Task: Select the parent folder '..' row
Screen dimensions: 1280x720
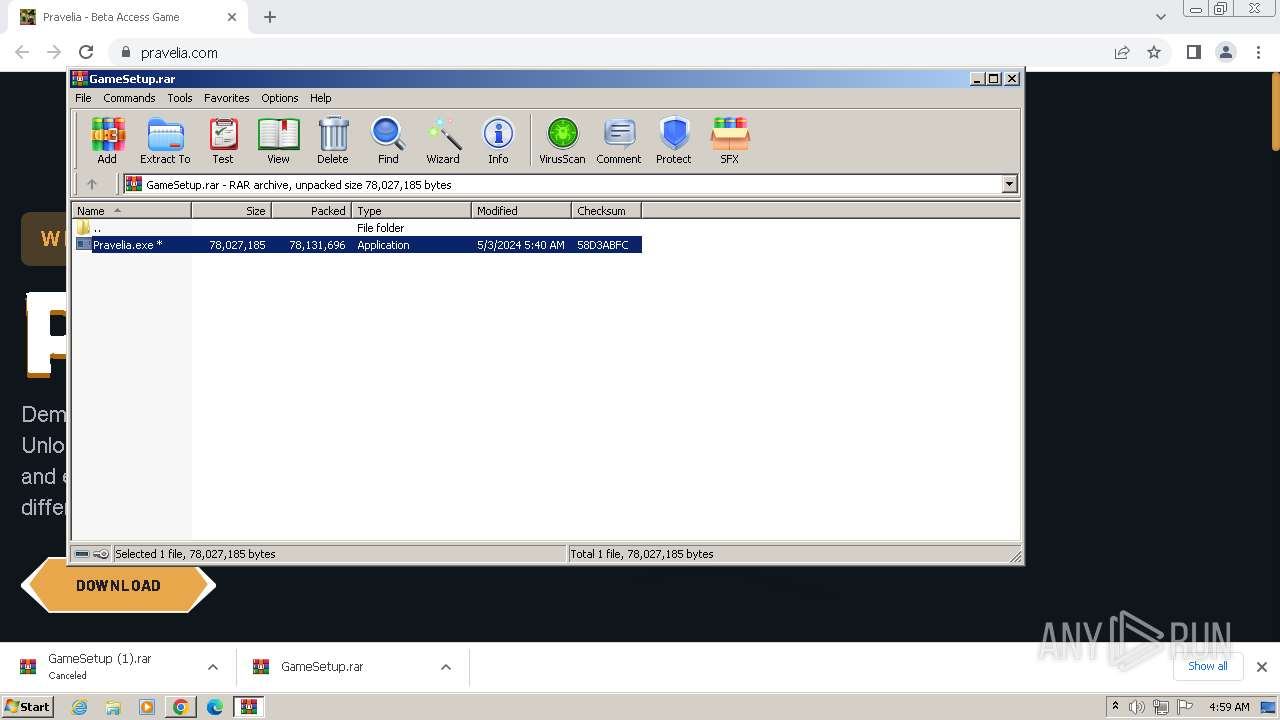Action: click(358, 228)
